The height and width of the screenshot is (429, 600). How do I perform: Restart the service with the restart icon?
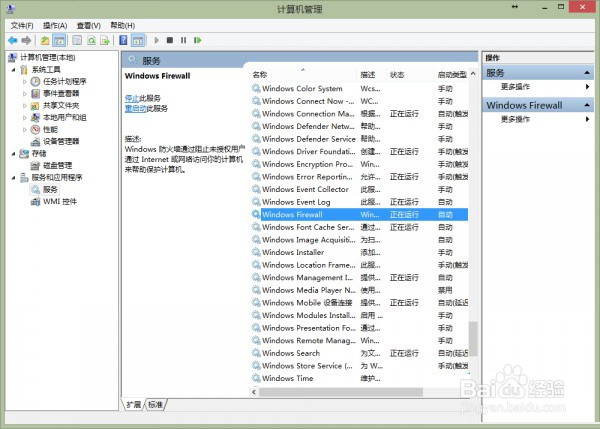pyautogui.click(x=197, y=40)
